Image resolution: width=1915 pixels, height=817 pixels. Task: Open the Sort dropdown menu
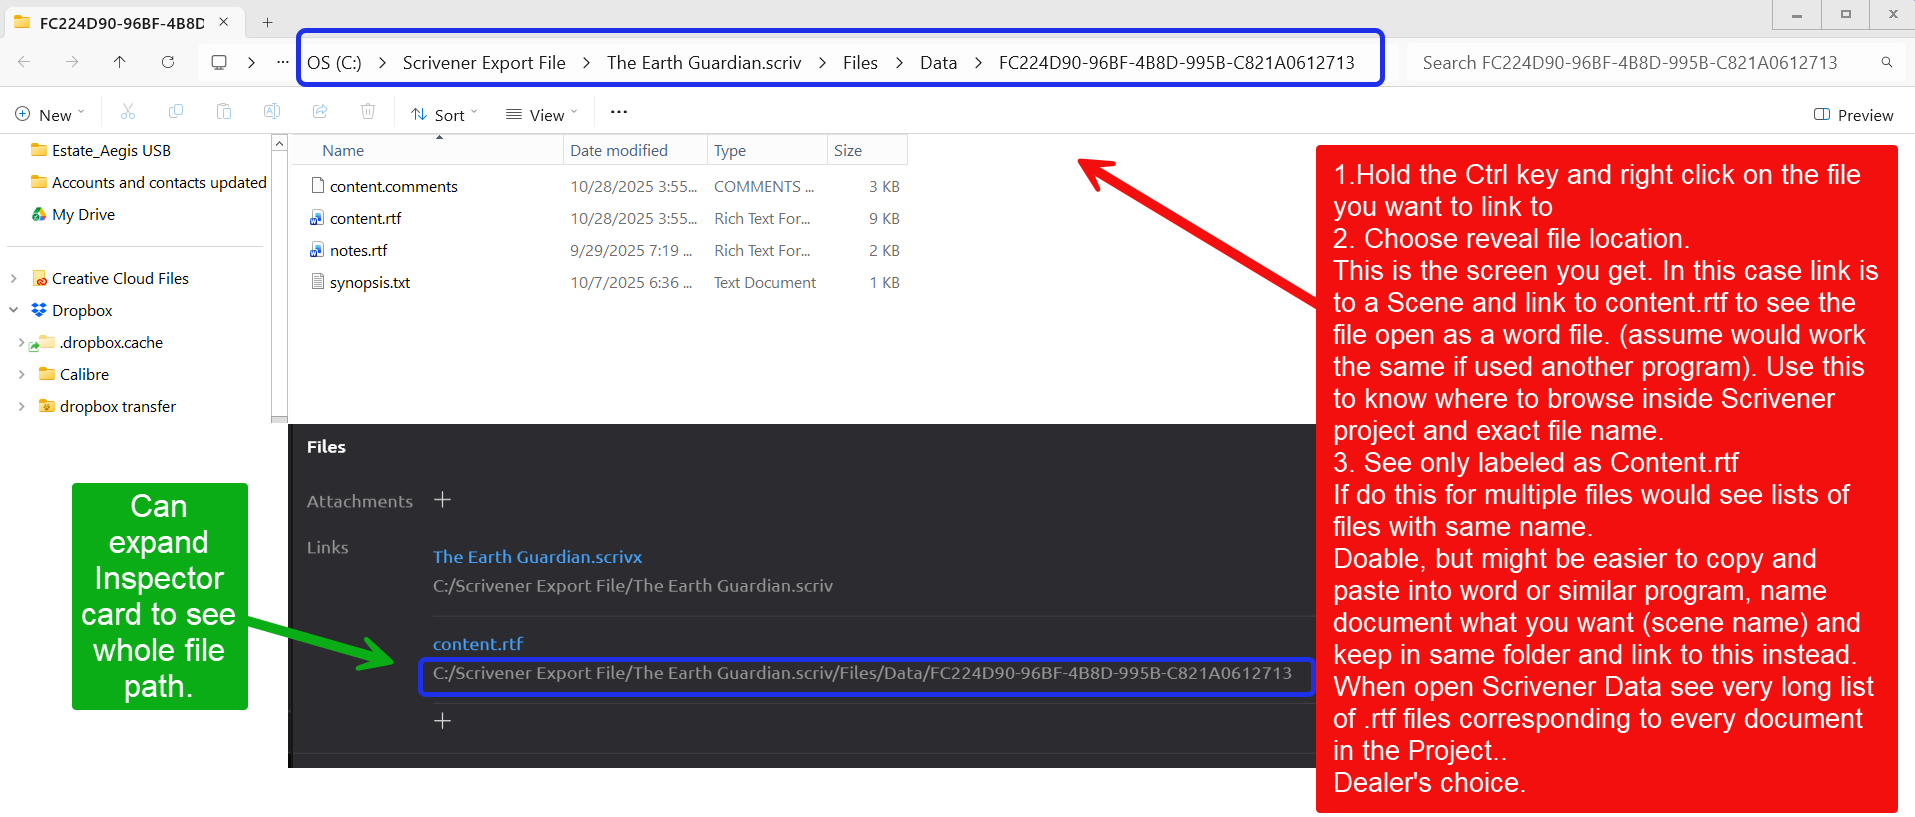tap(444, 115)
